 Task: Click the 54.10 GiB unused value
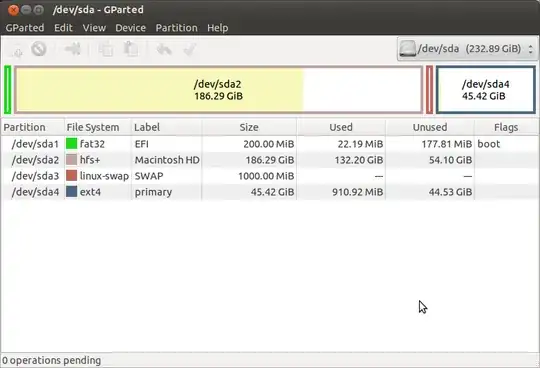[x=450, y=160]
